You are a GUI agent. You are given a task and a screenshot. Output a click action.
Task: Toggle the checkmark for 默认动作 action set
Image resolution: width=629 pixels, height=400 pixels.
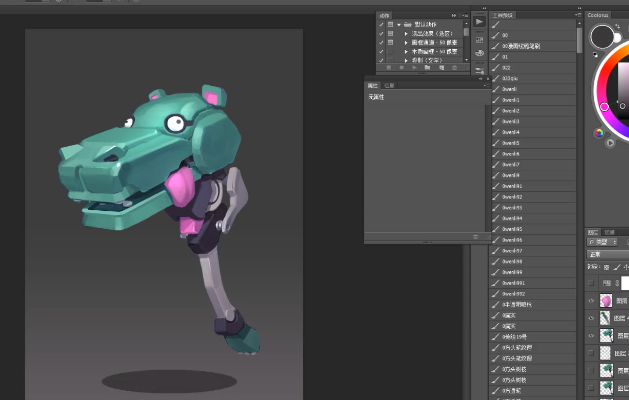coord(381,24)
